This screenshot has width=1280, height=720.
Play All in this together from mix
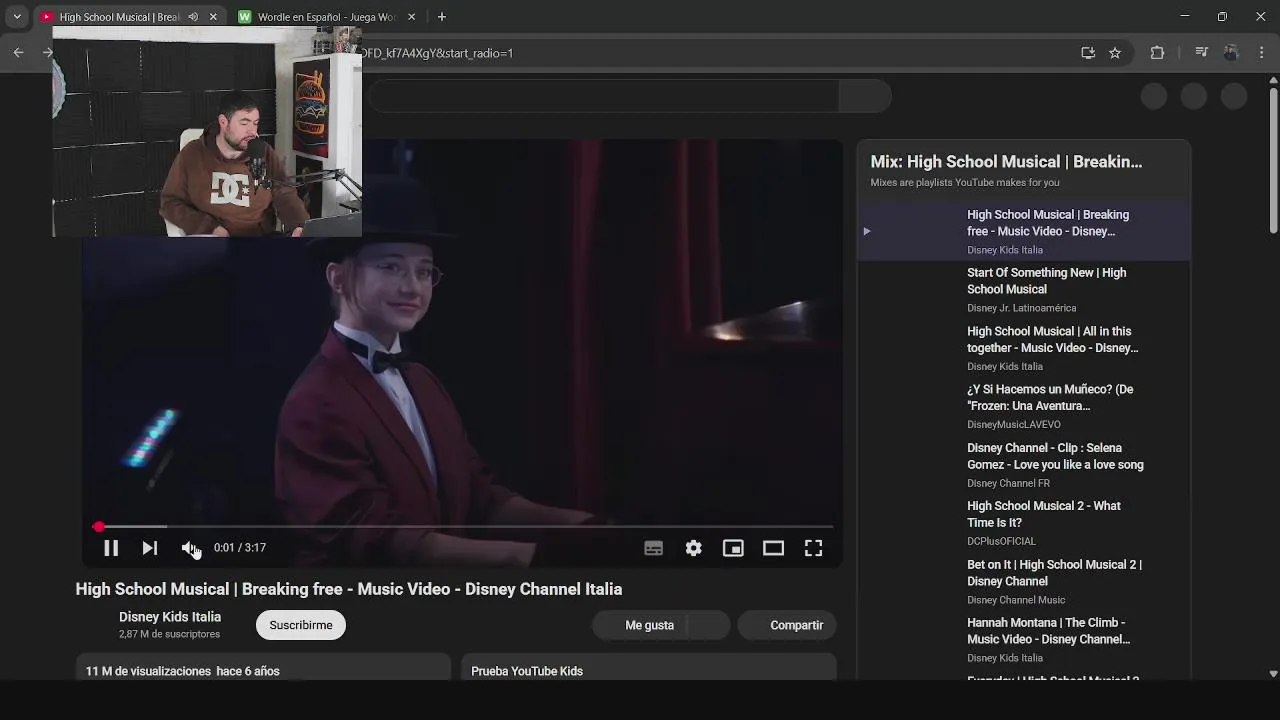coord(1024,348)
